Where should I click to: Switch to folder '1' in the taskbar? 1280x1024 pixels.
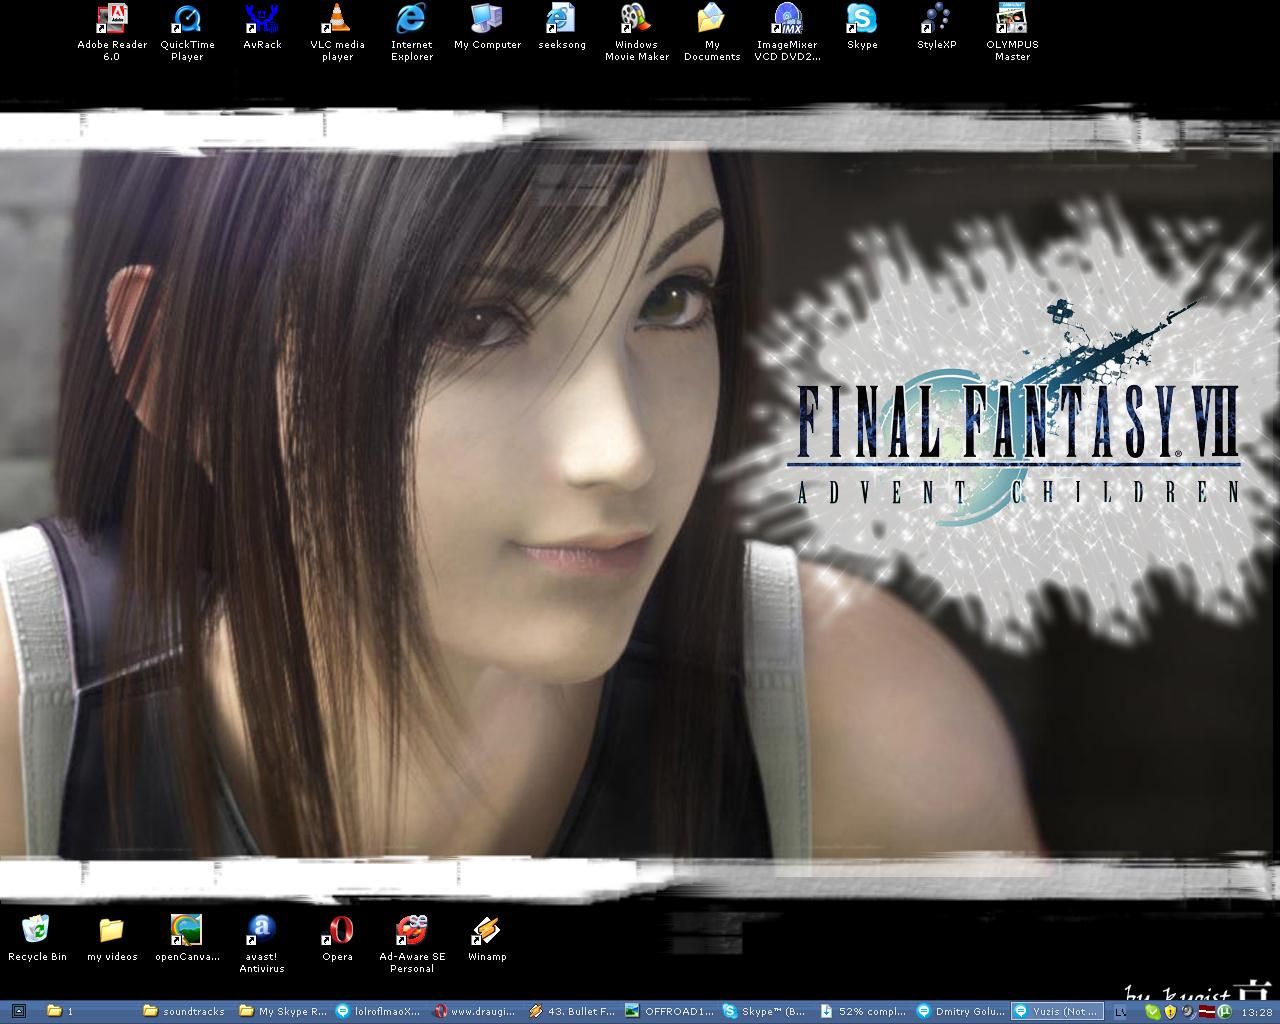tap(89, 1012)
